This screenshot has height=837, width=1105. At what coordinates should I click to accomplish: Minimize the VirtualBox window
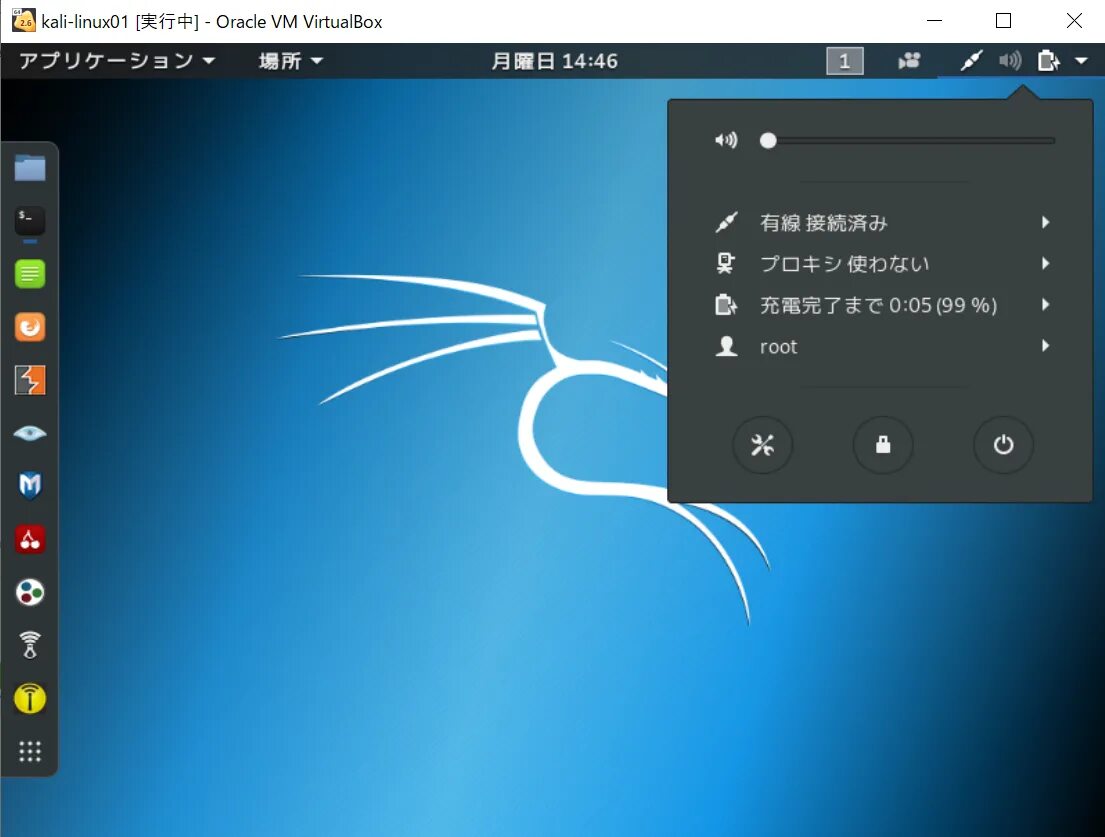point(934,21)
